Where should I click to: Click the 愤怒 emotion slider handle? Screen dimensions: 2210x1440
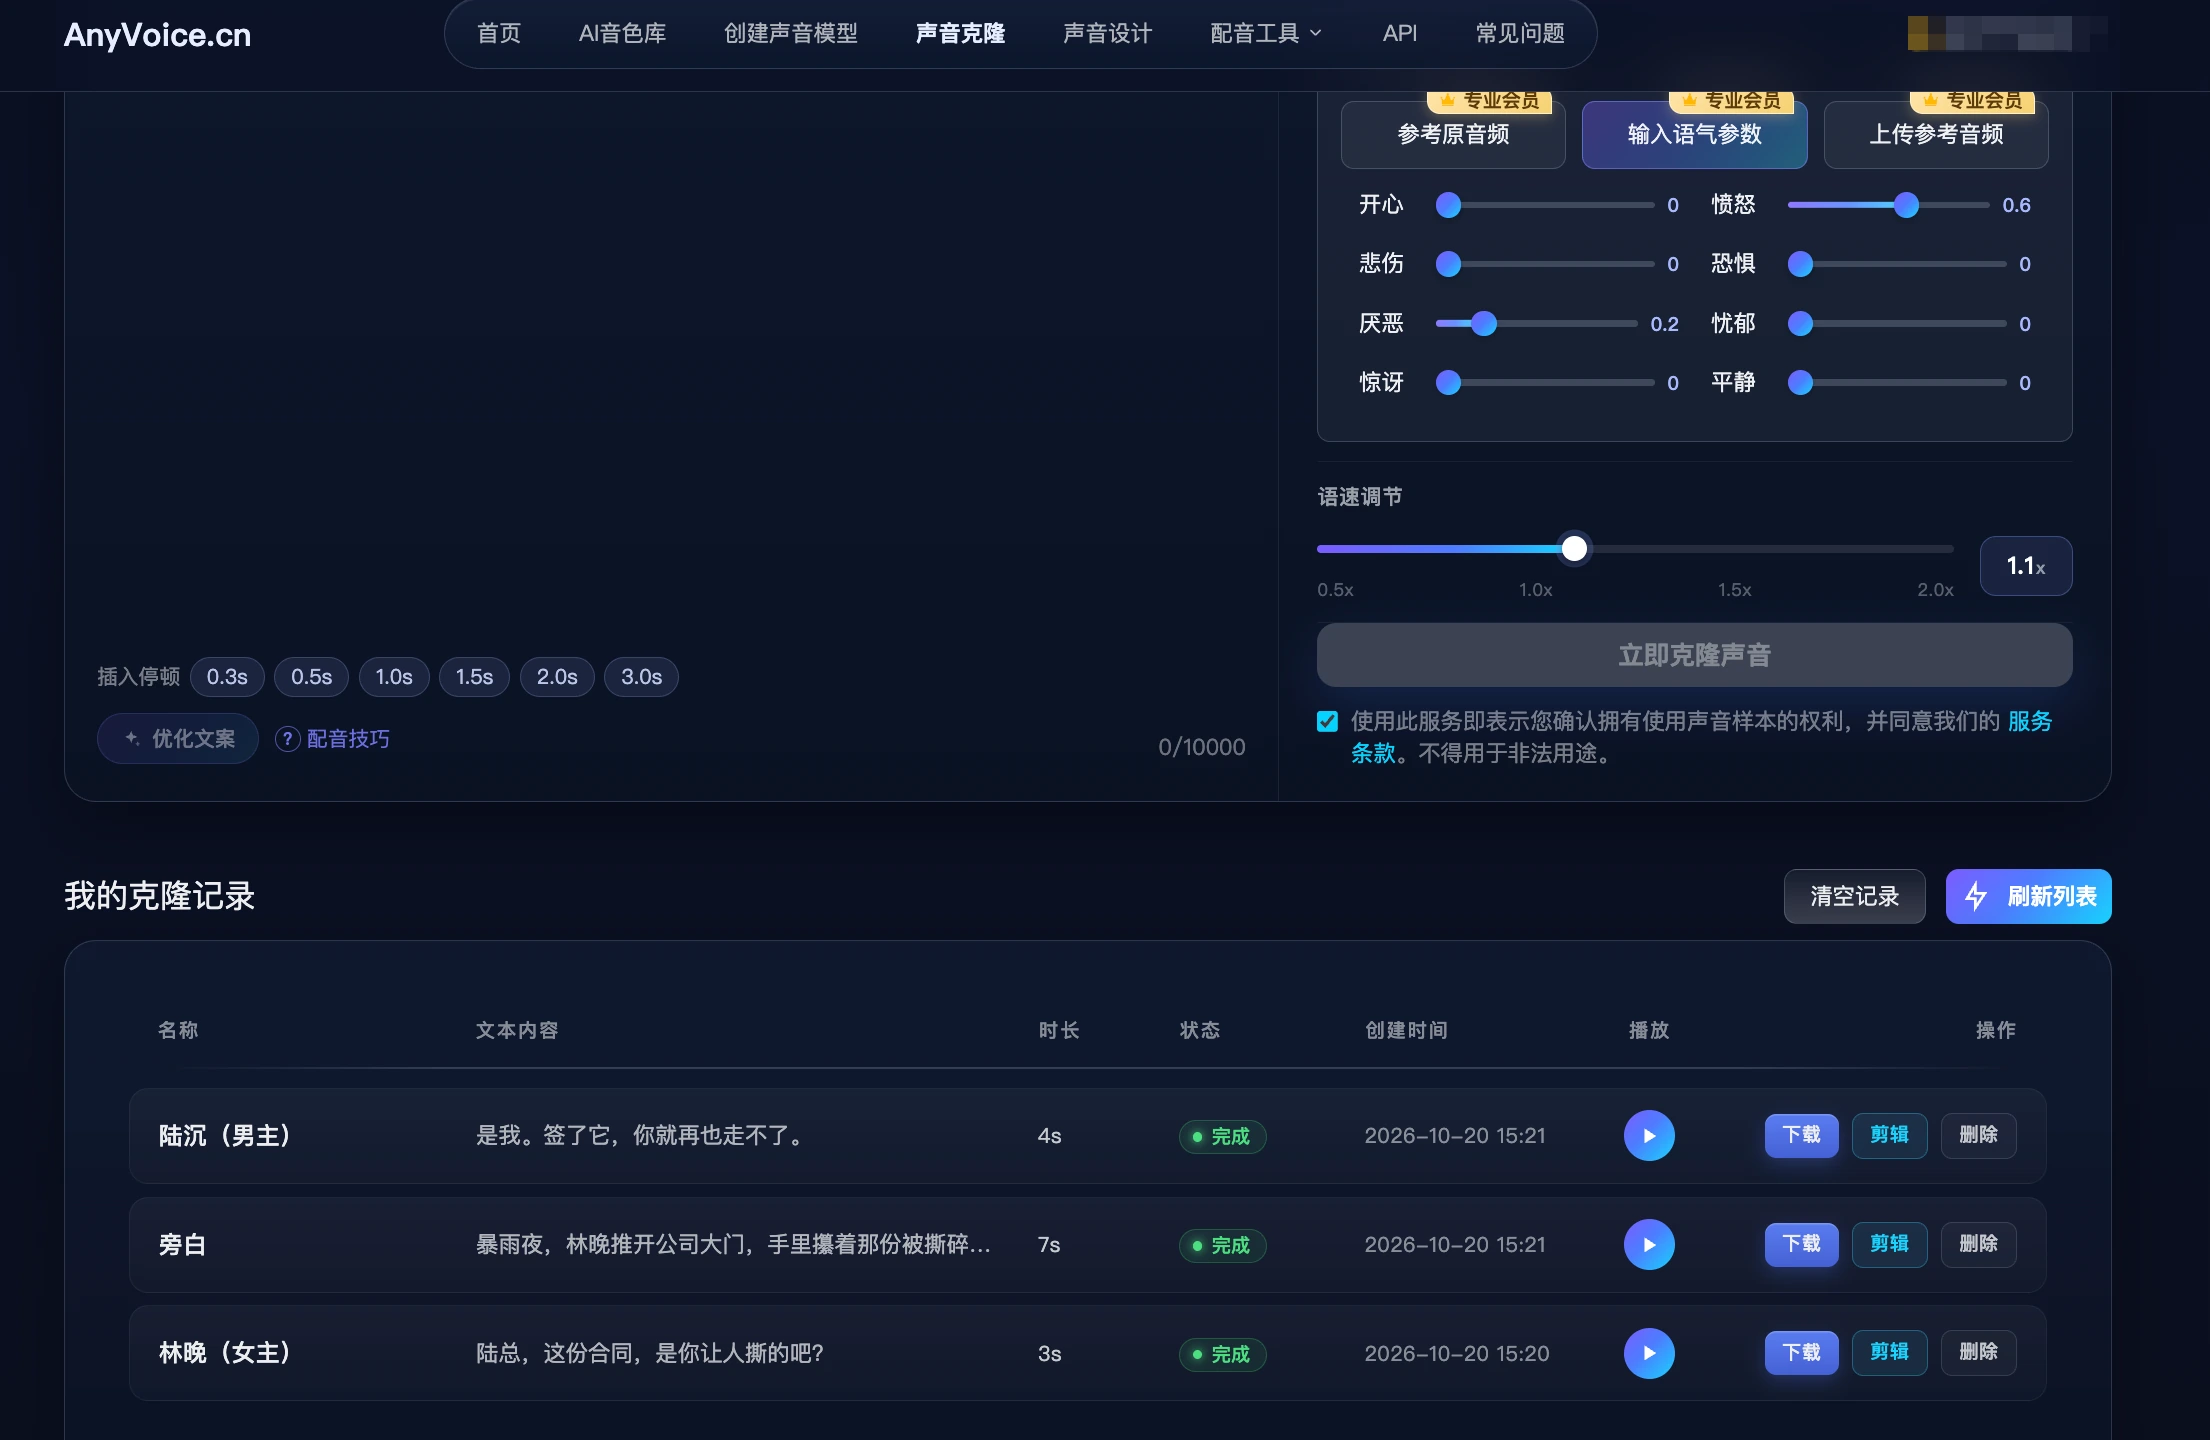[x=1906, y=205]
